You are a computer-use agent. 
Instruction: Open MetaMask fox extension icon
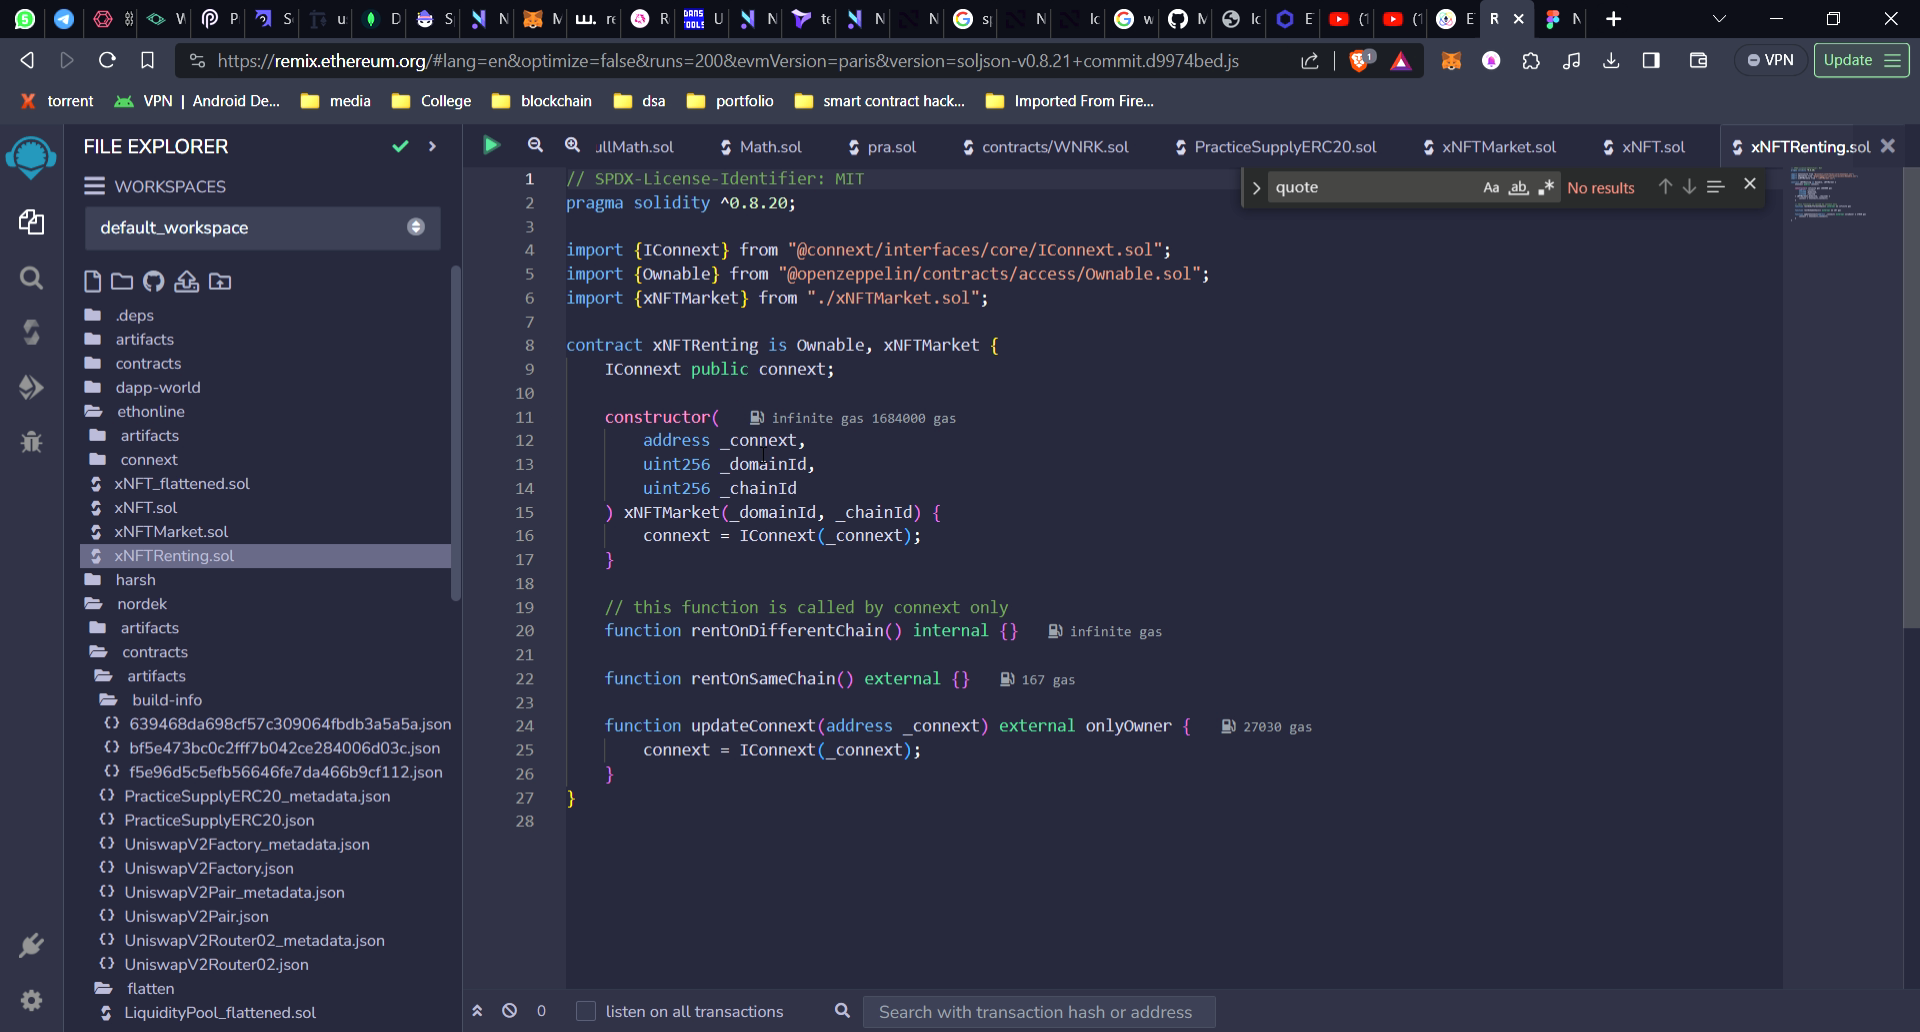click(1451, 61)
